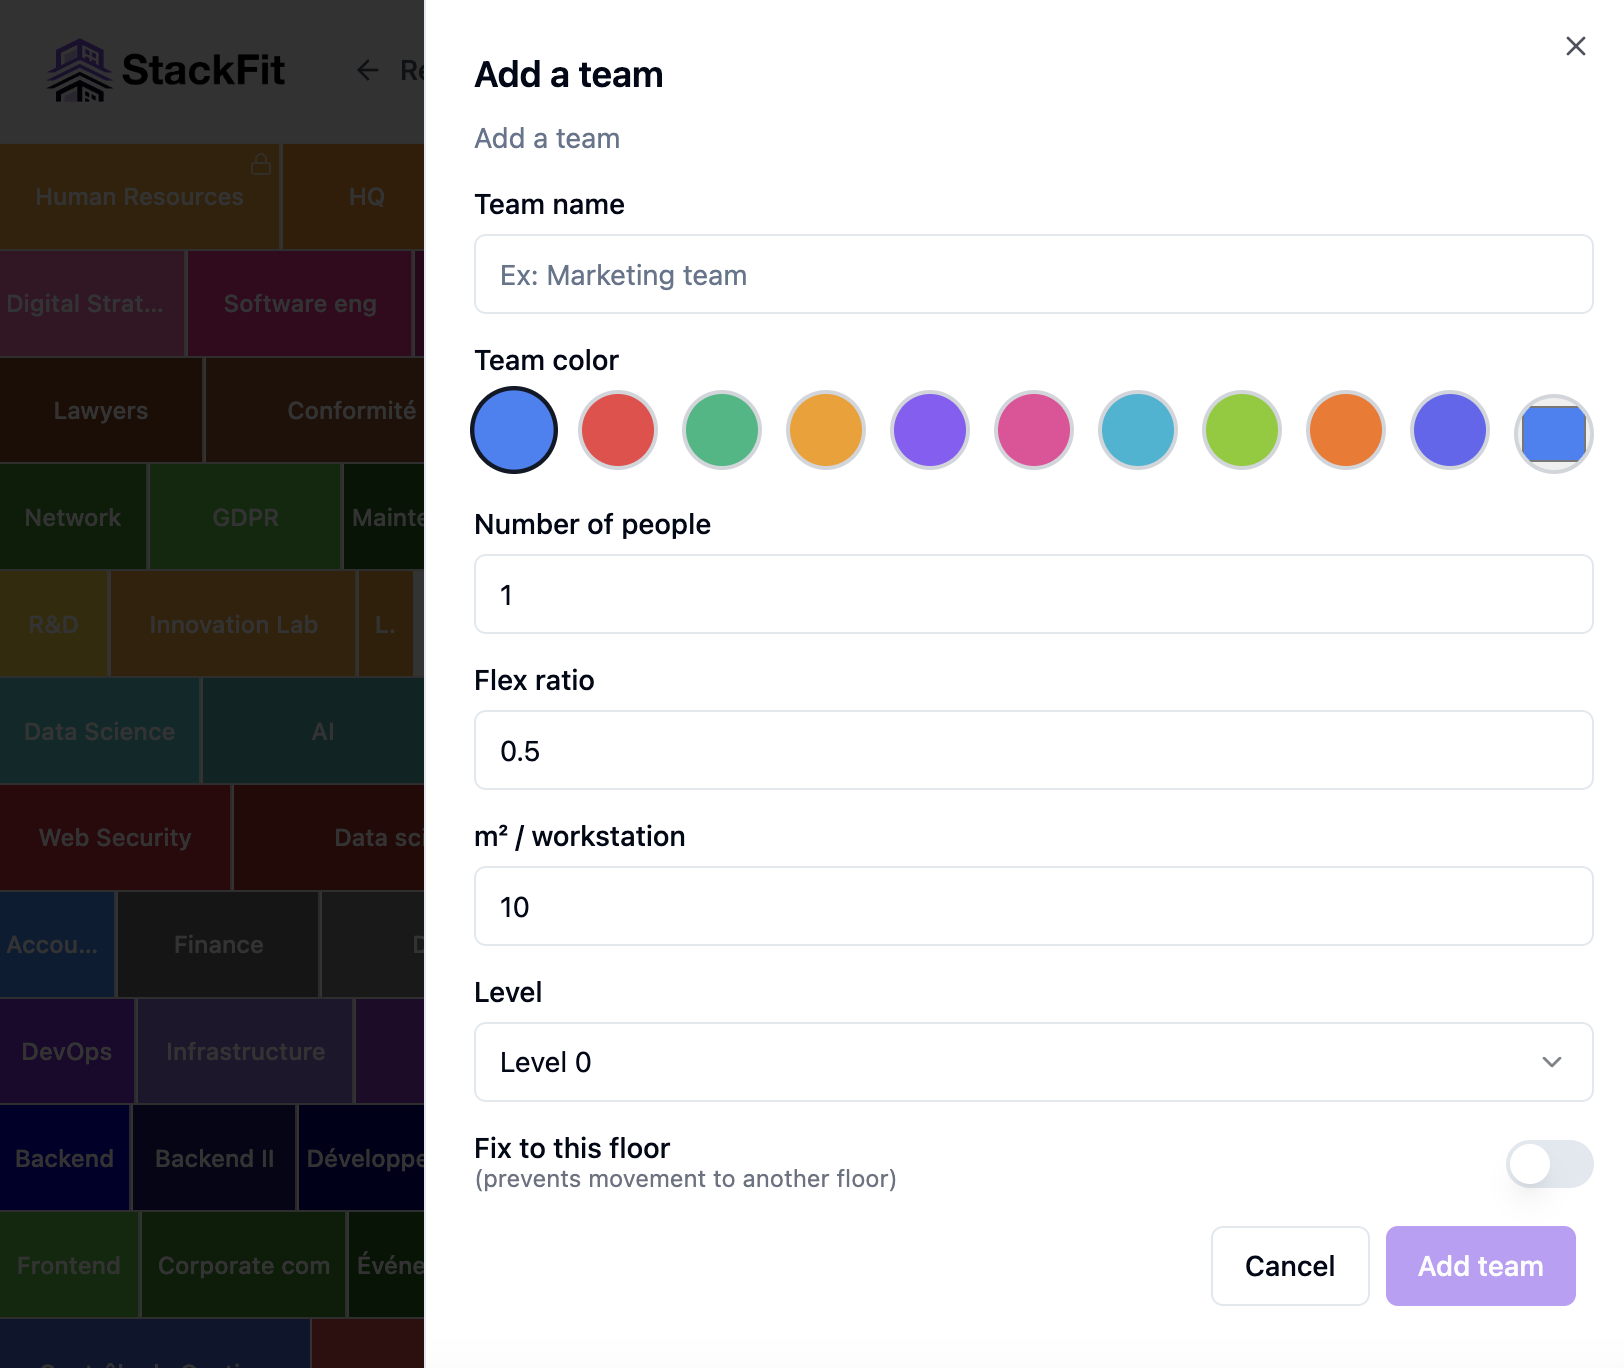This screenshot has width=1624, height=1368.
Task: Click the Team name input field
Action: pyautogui.click(x=1032, y=275)
